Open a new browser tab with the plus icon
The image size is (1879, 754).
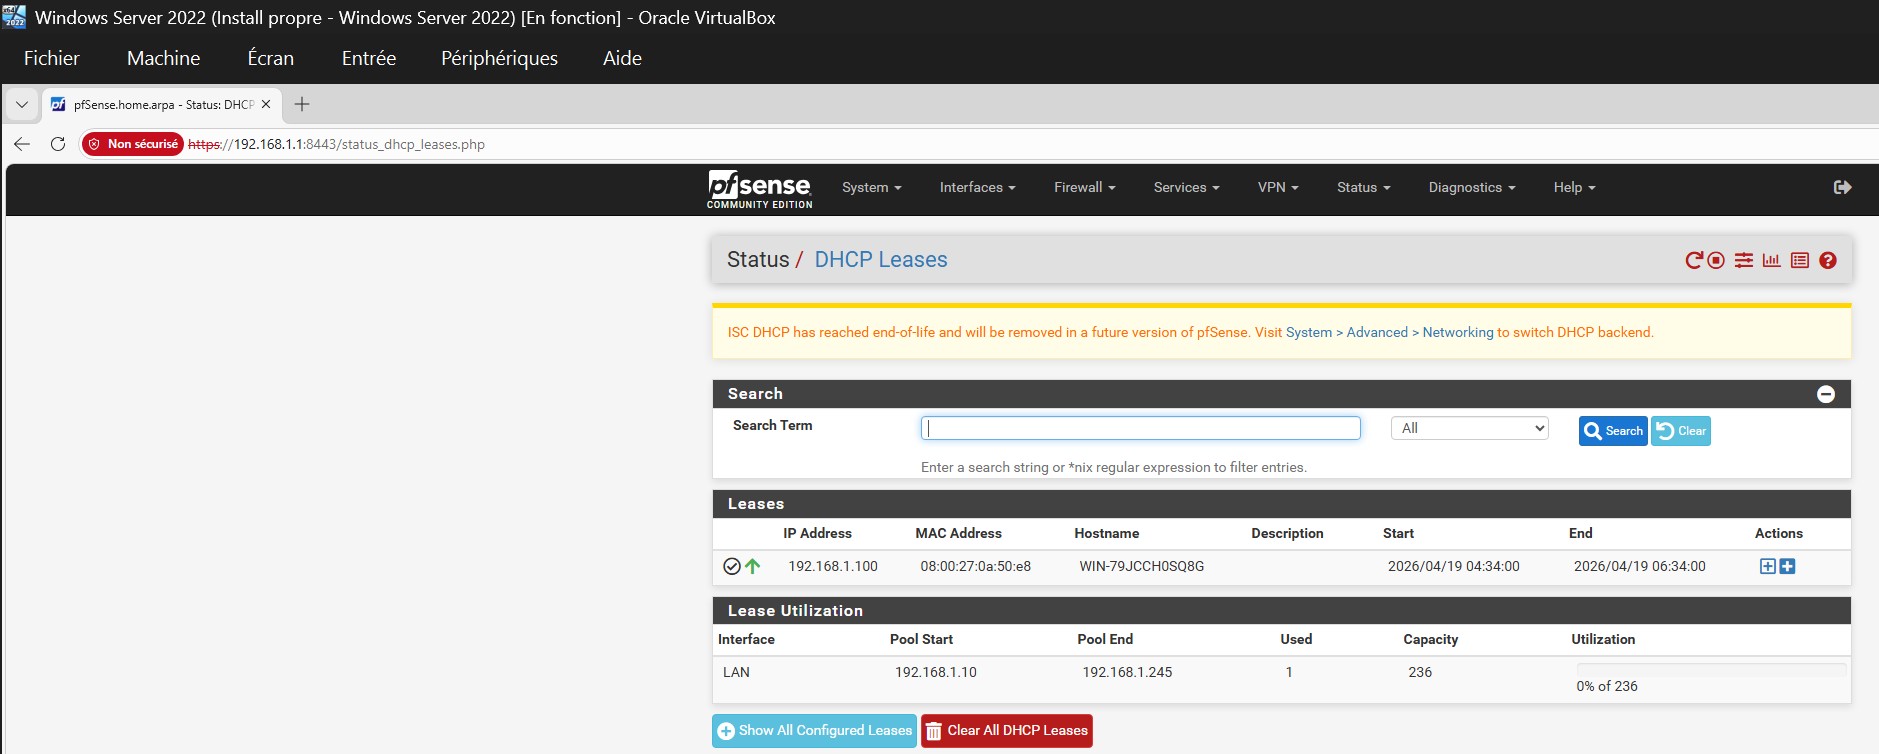coord(302,104)
